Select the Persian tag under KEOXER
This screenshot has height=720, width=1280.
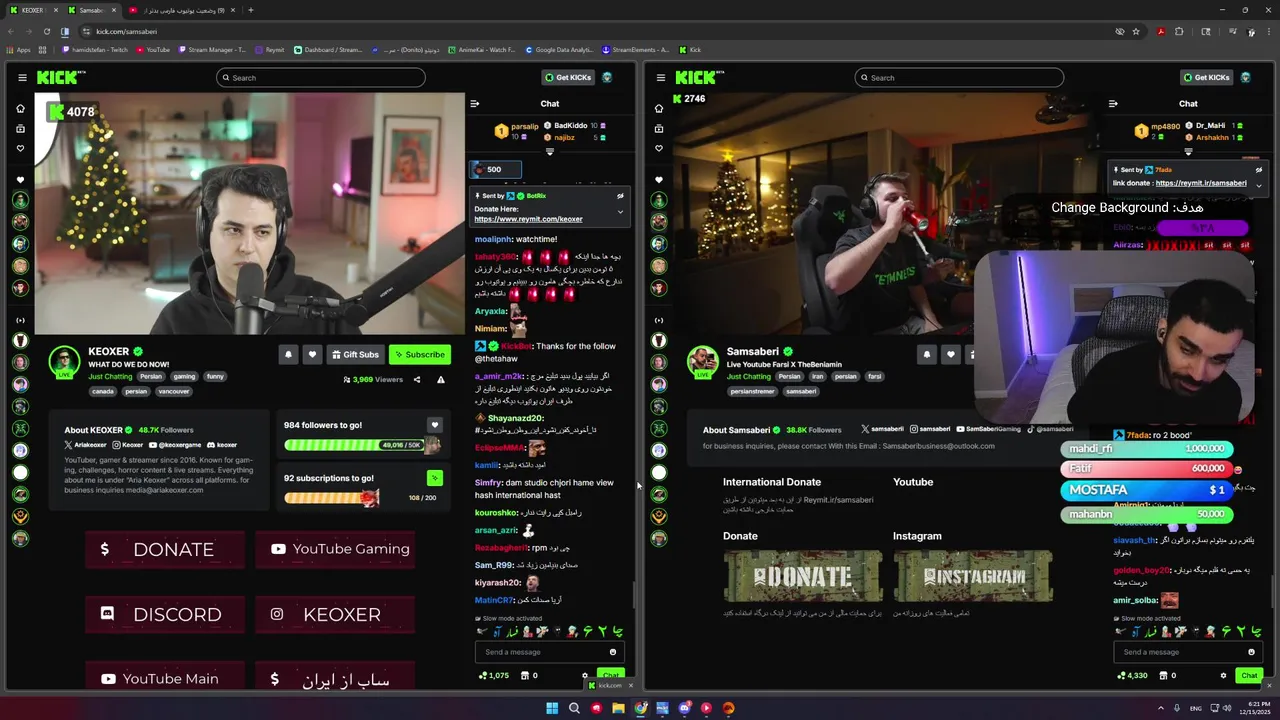(x=151, y=377)
